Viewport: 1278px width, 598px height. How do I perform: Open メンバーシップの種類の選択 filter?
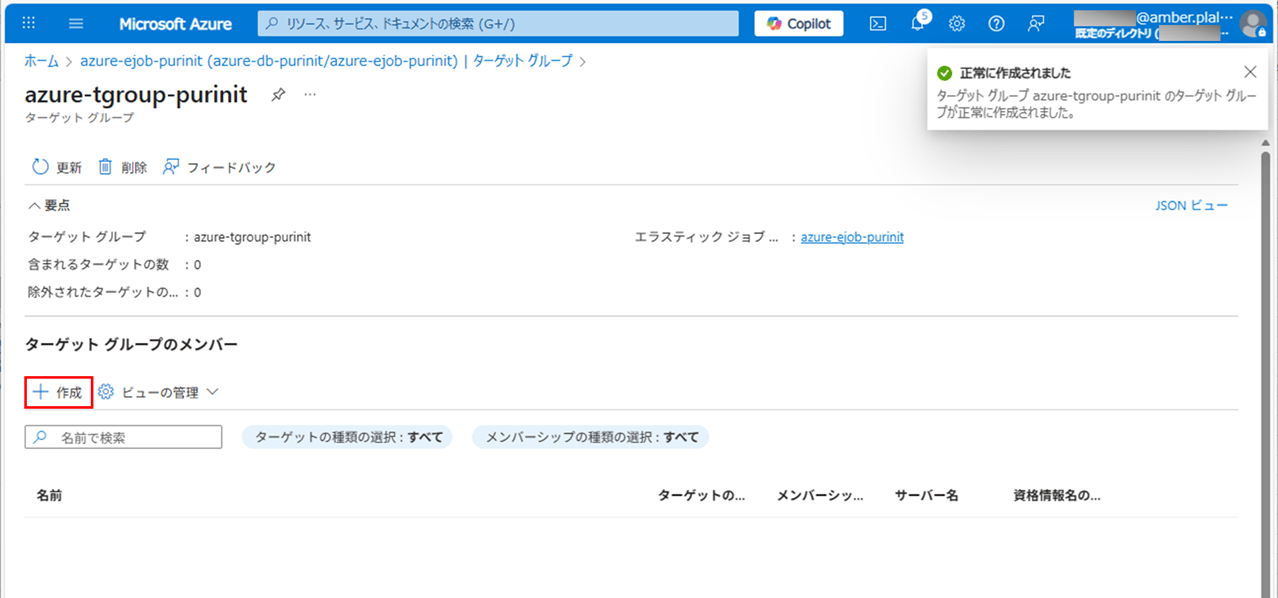coord(590,437)
